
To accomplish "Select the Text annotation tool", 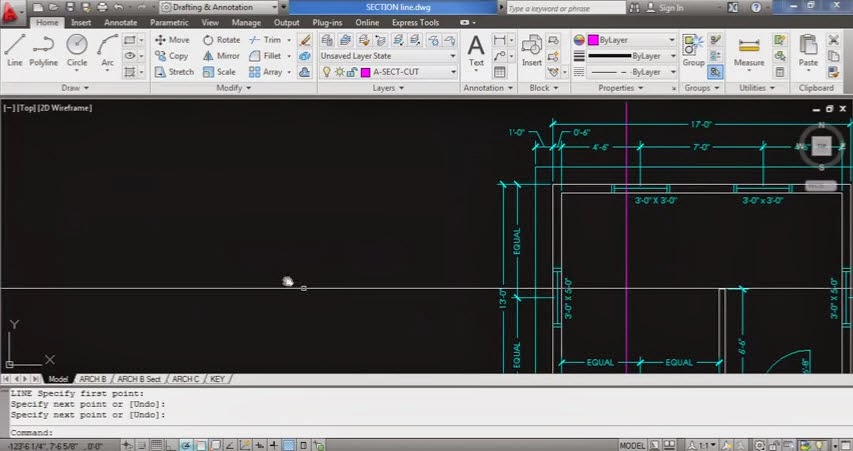I will [476, 51].
